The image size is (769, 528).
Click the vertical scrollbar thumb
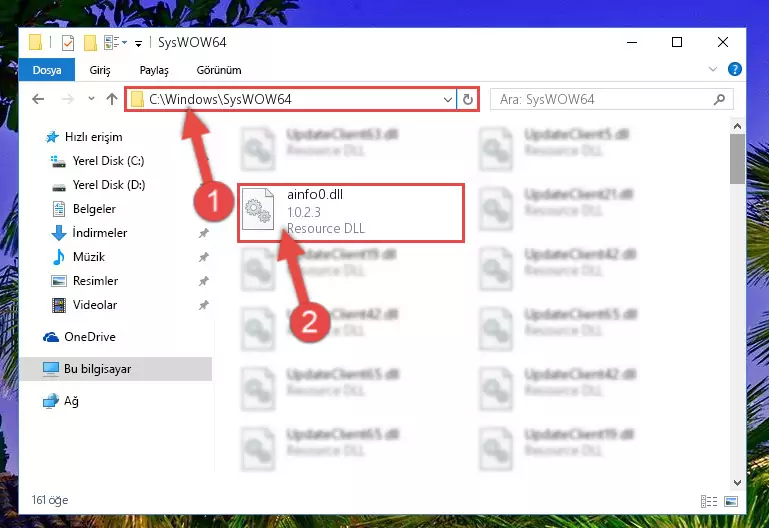click(737, 159)
